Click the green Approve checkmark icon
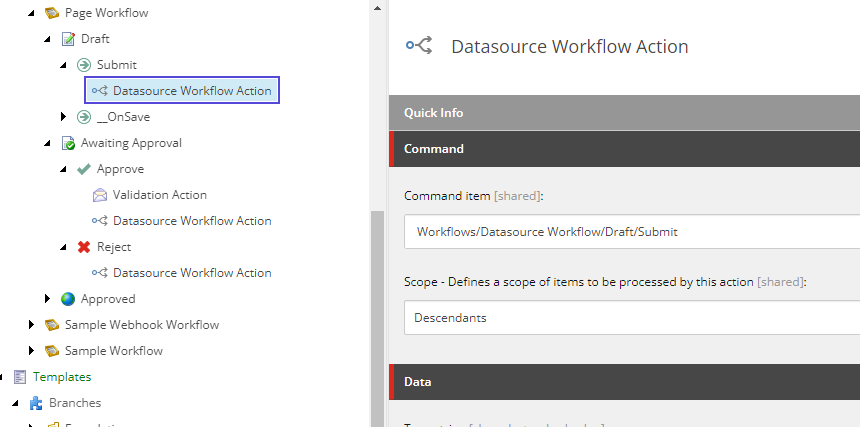Viewport: 860px width, 427px height. click(x=84, y=169)
